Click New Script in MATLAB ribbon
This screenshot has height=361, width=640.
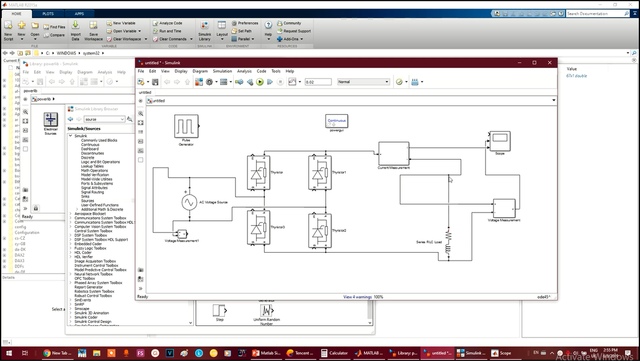[8, 31]
